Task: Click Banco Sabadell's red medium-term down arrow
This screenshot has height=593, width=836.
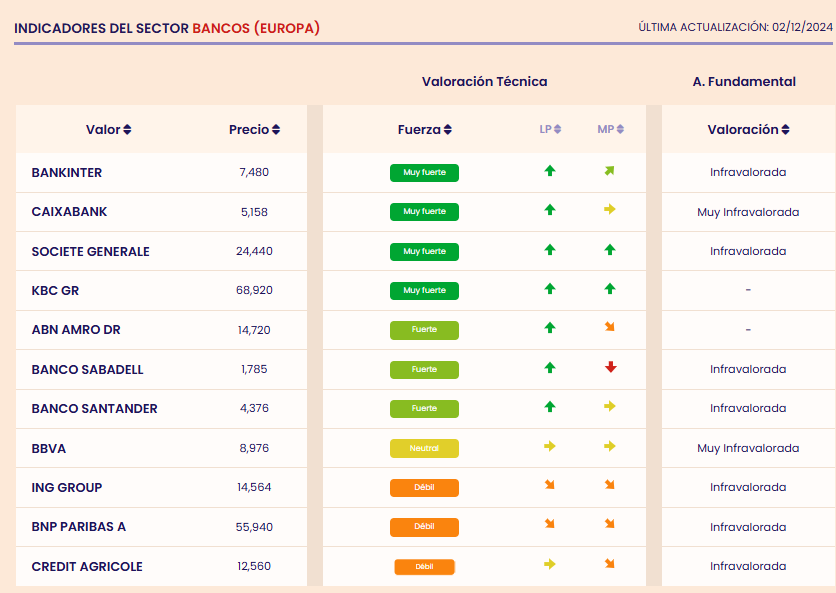Action: 610,368
